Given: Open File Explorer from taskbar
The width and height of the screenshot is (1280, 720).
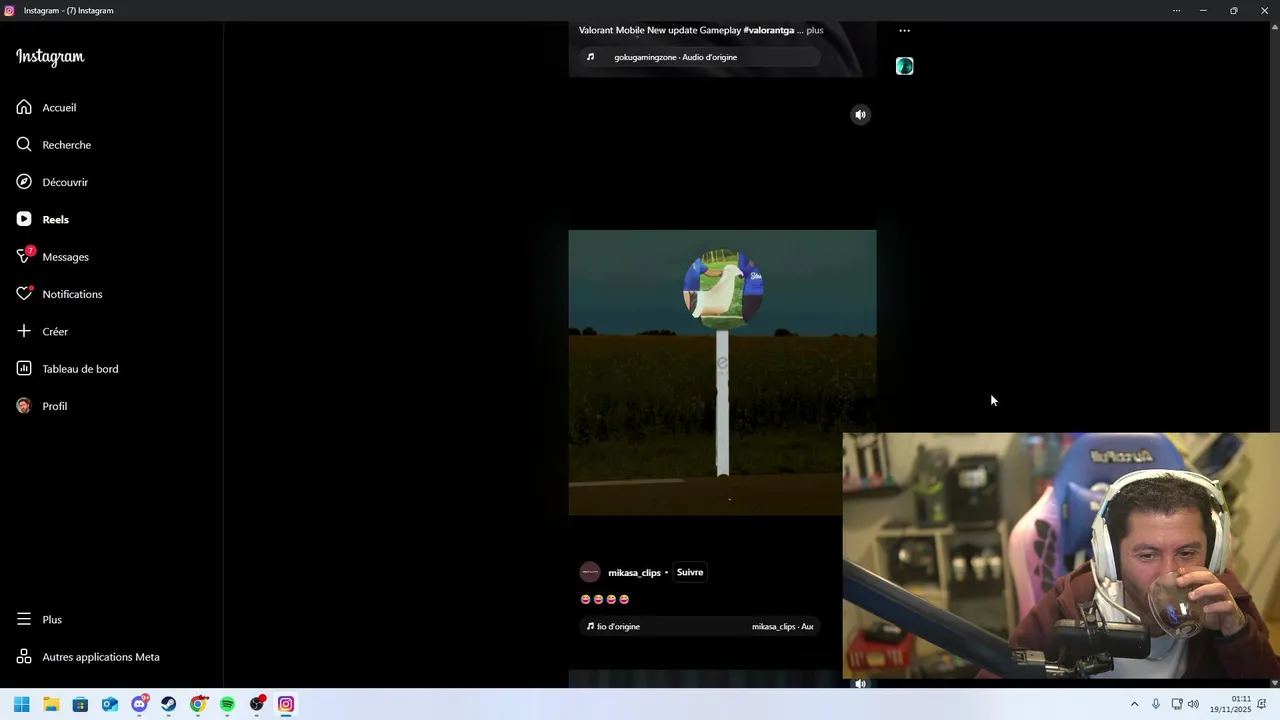Looking at the screenshot, I should click(x=51, y=704).
